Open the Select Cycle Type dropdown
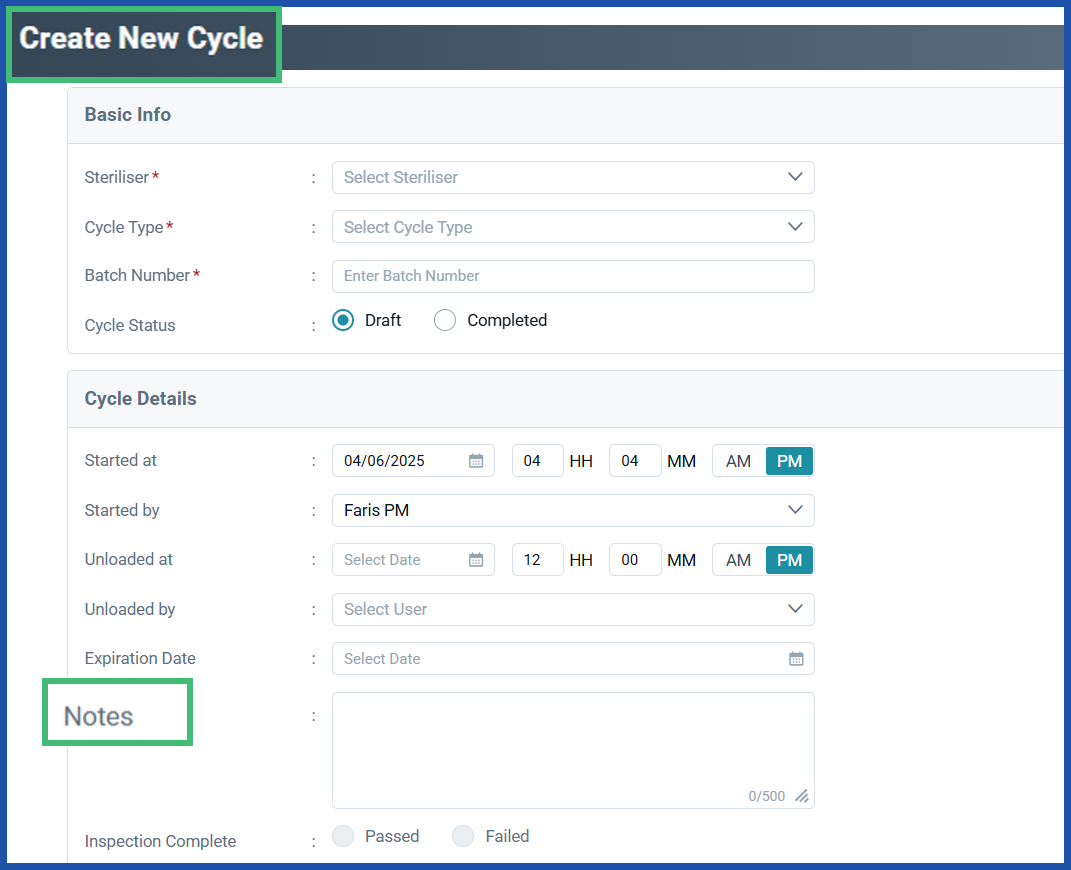The width and height of the screenshot is (1071, 870). [573, 226]
